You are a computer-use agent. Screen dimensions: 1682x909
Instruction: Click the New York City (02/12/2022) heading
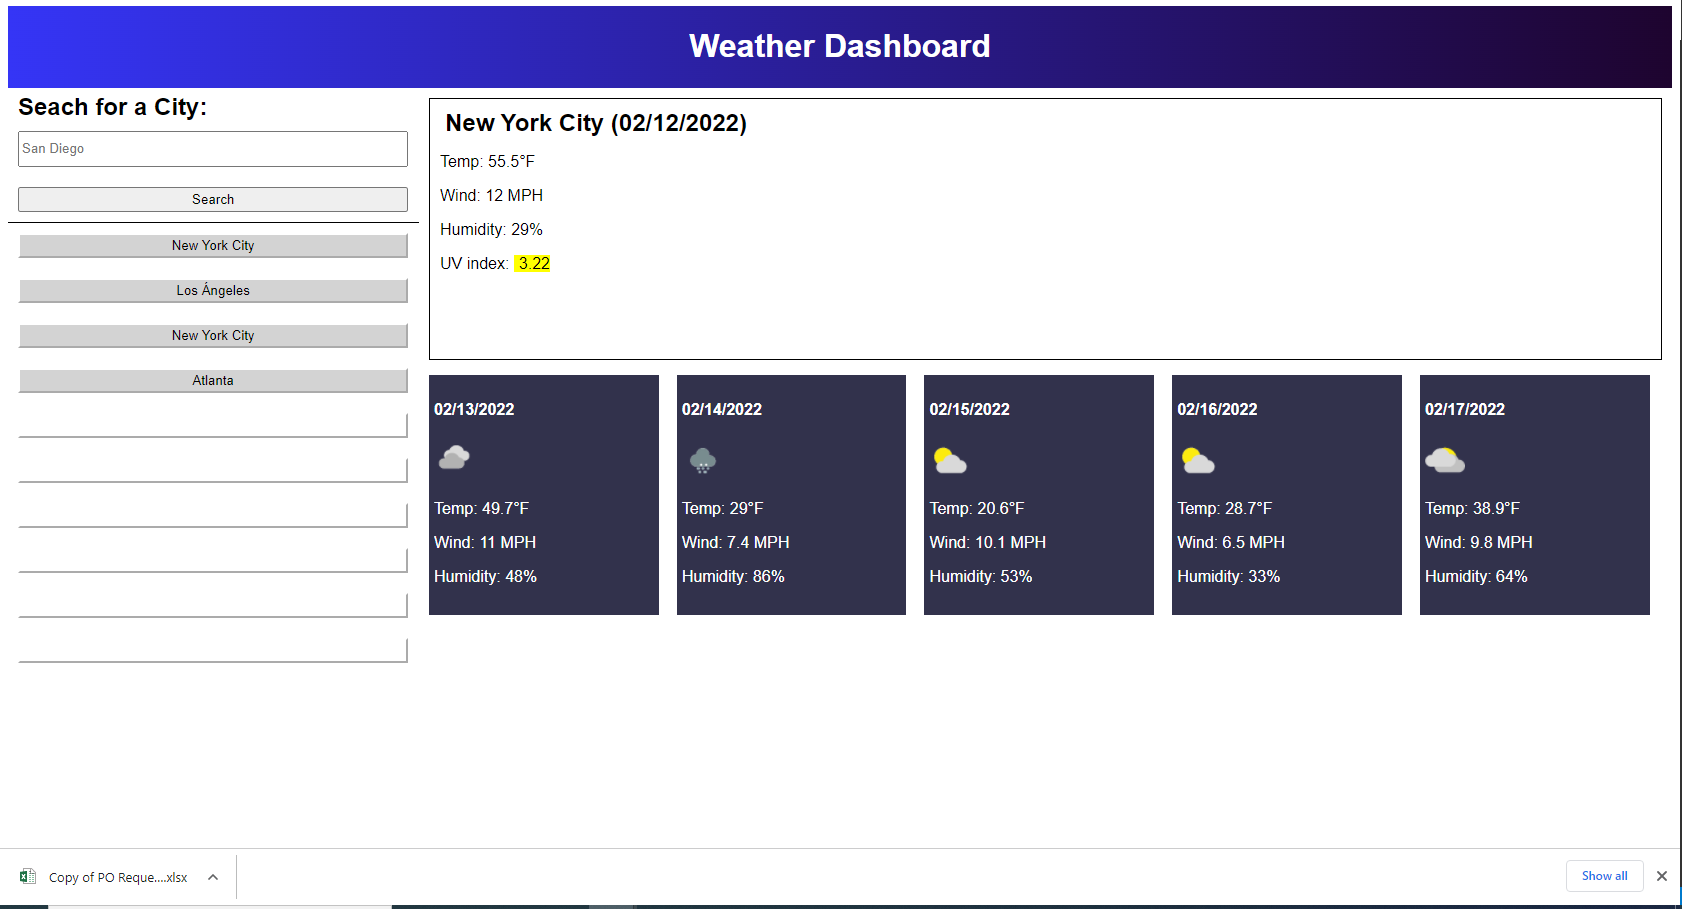point(596,123)
